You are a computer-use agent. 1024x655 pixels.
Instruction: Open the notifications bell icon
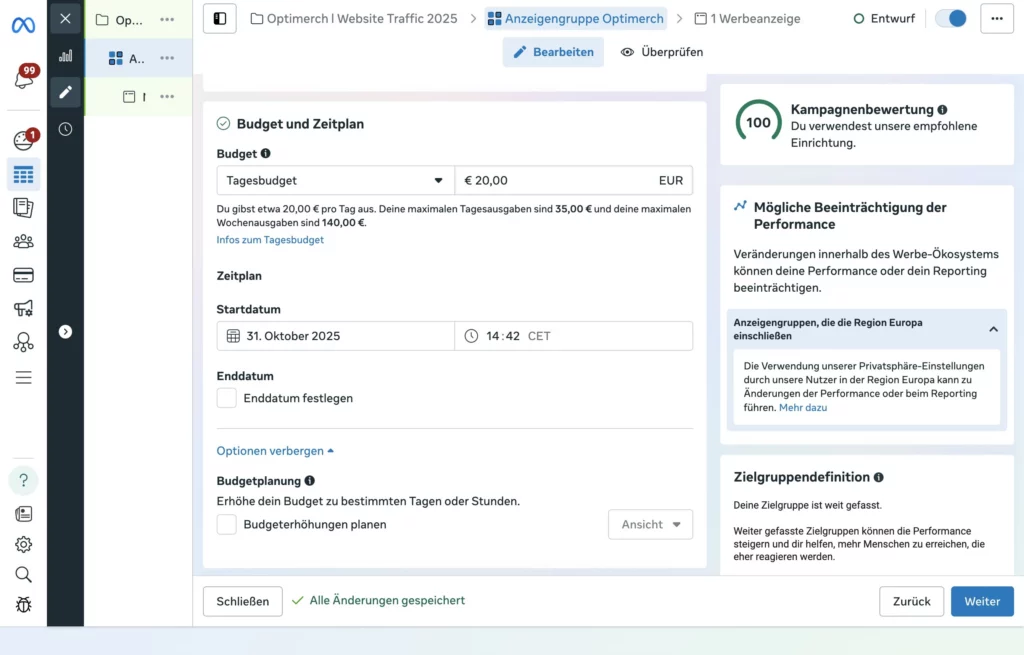[23, 78]
